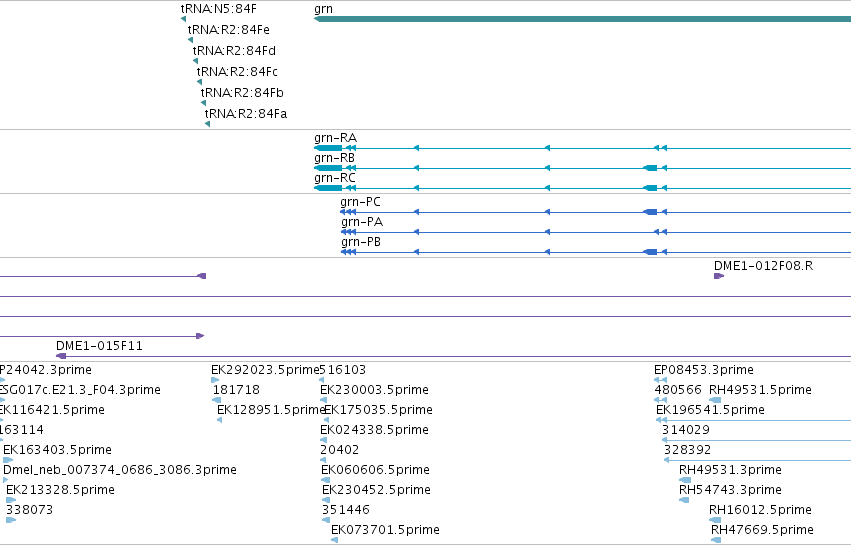Select the grn-PB protein label
This screenshot has width=851, height=545.
361,242
